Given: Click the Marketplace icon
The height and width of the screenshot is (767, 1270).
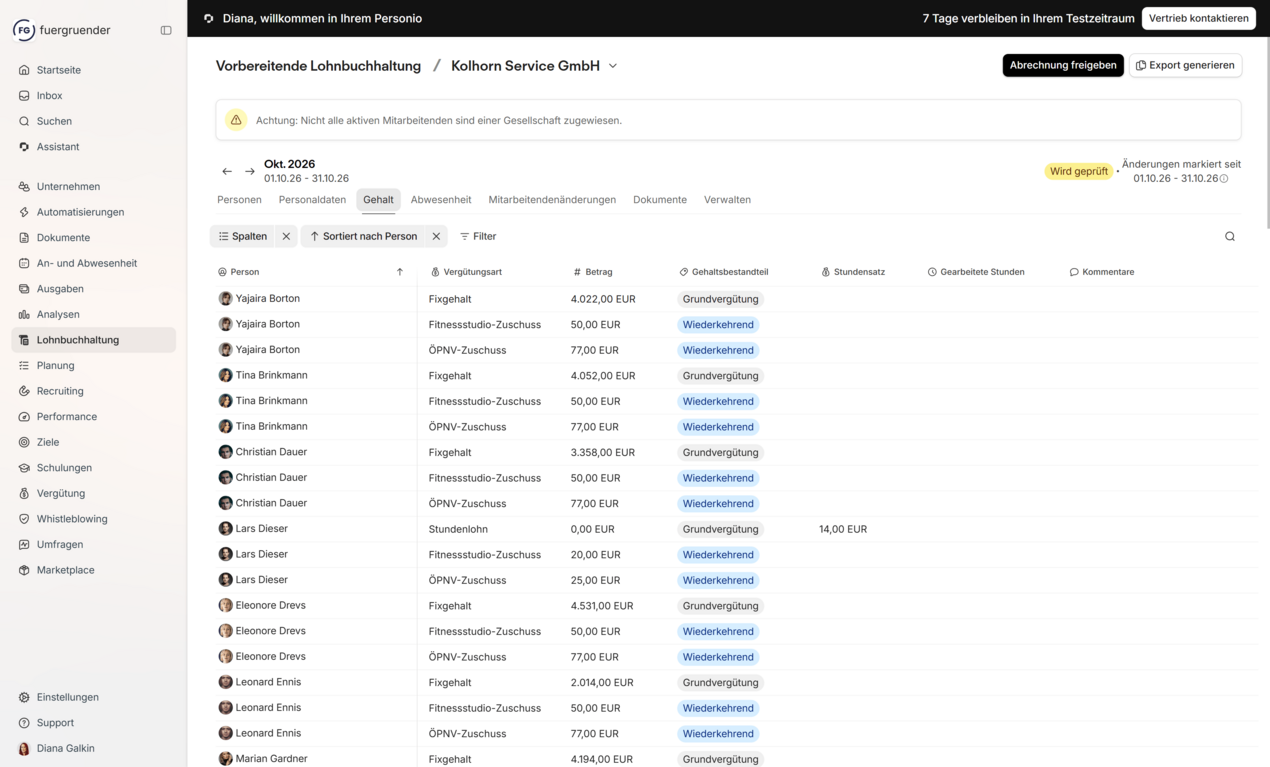Looking at the screenshot, I should [x=24, y=570].
